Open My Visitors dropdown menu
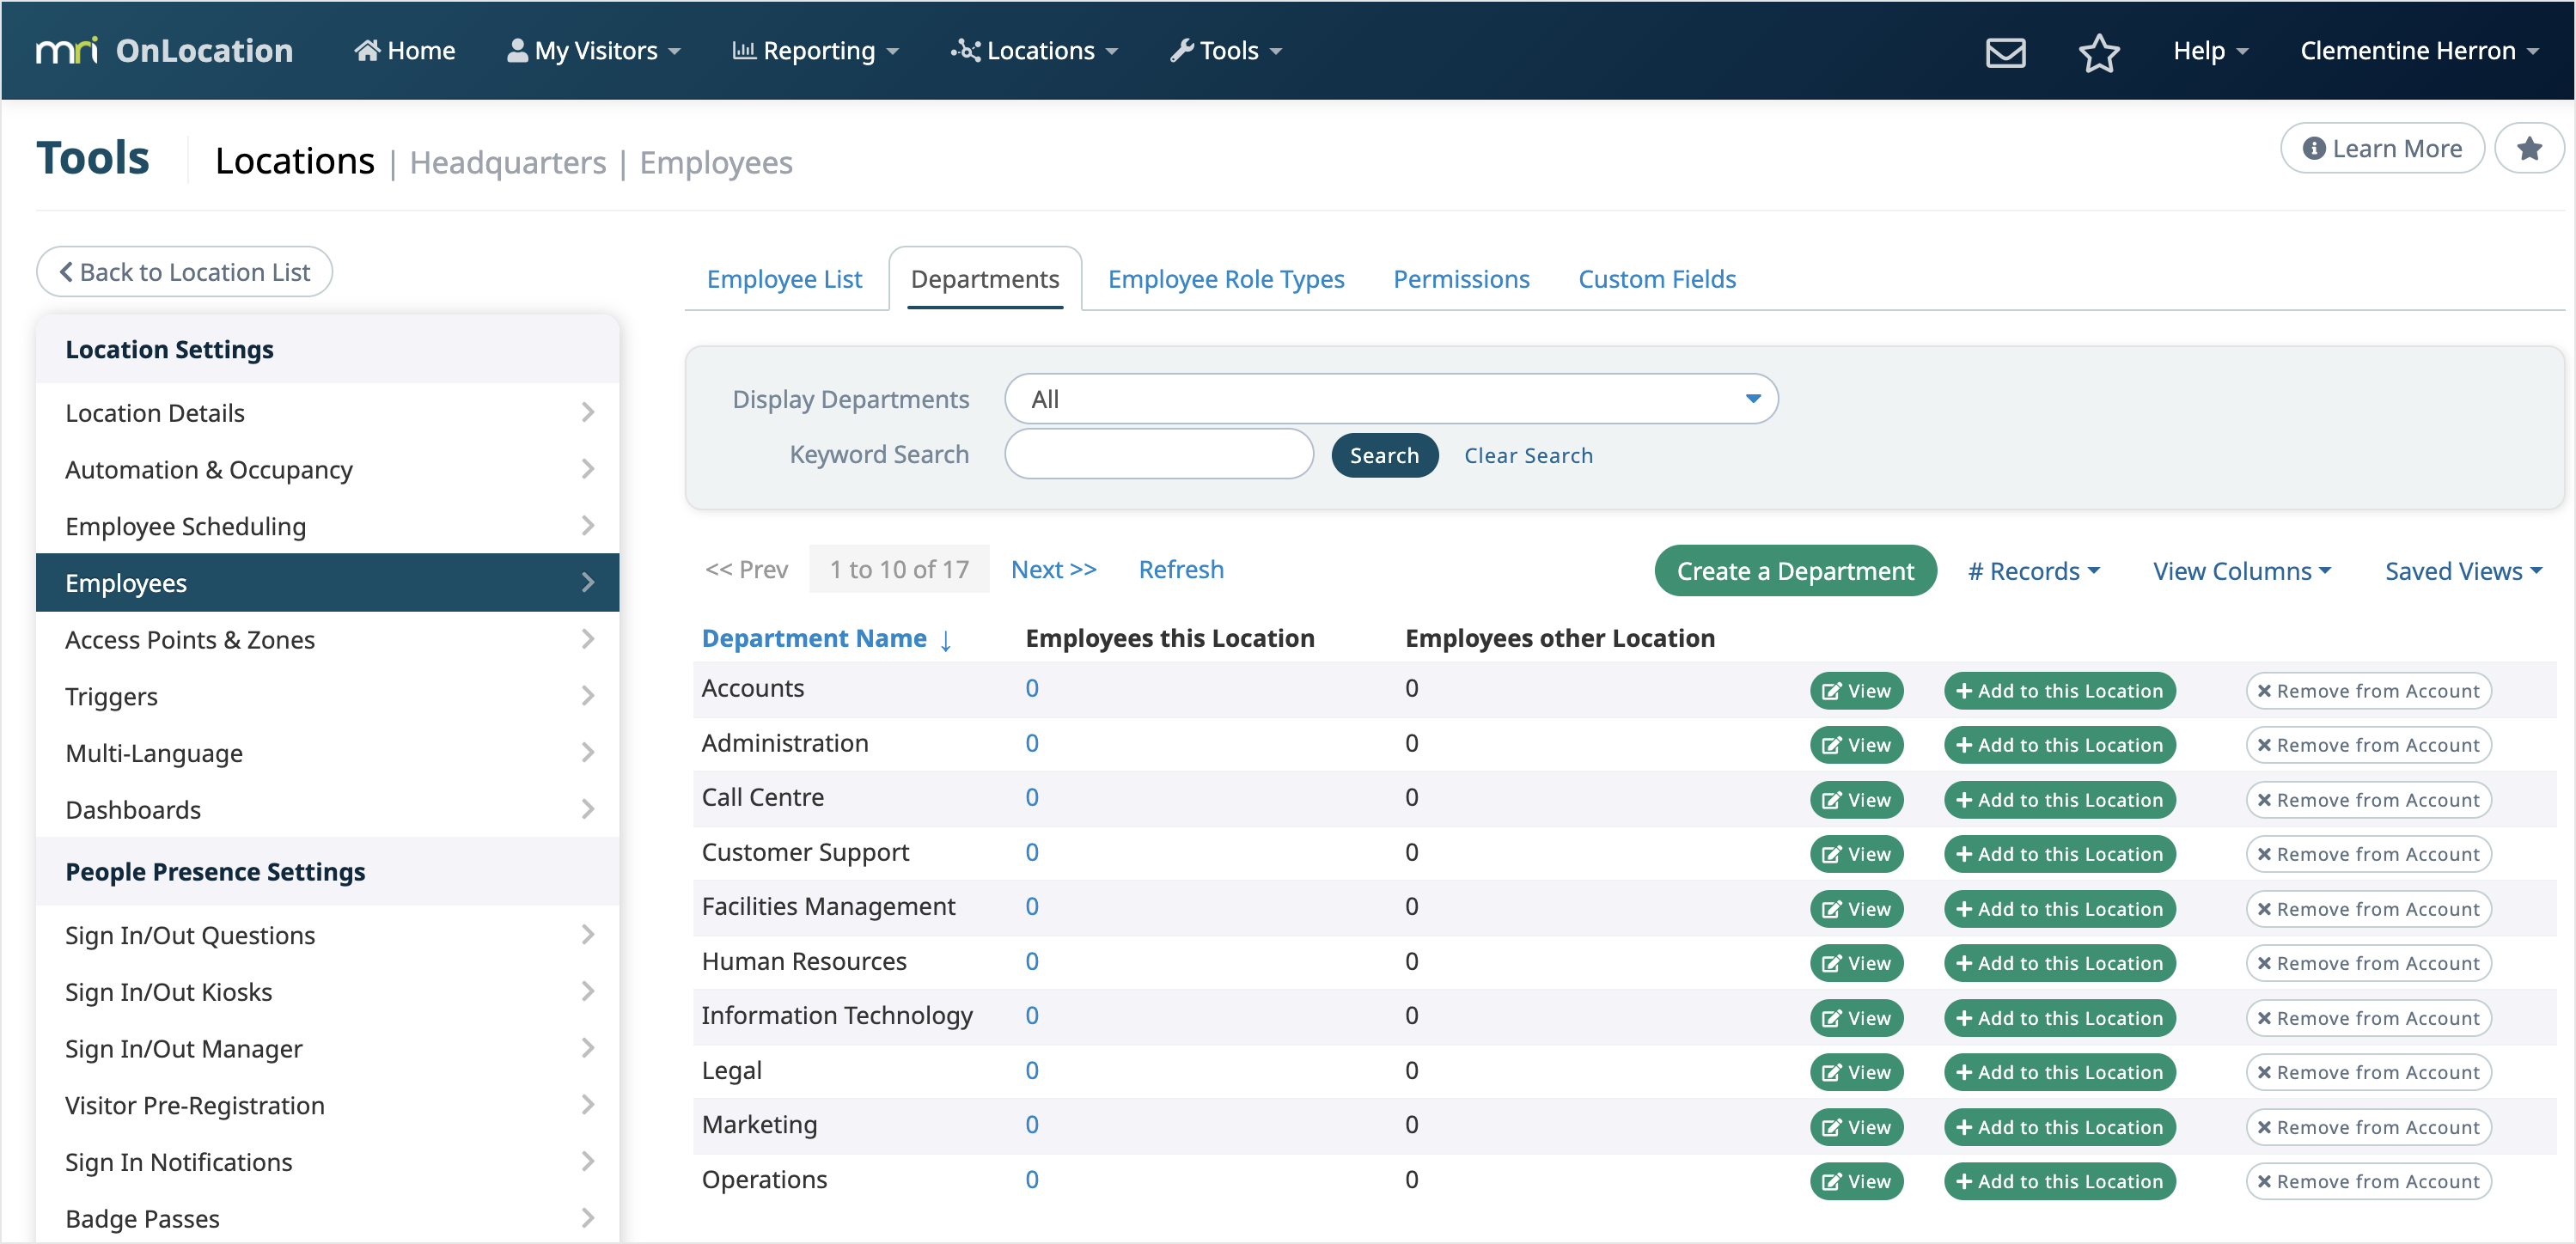Viewport: 2576px width, 1244px height. coord(594,50)
